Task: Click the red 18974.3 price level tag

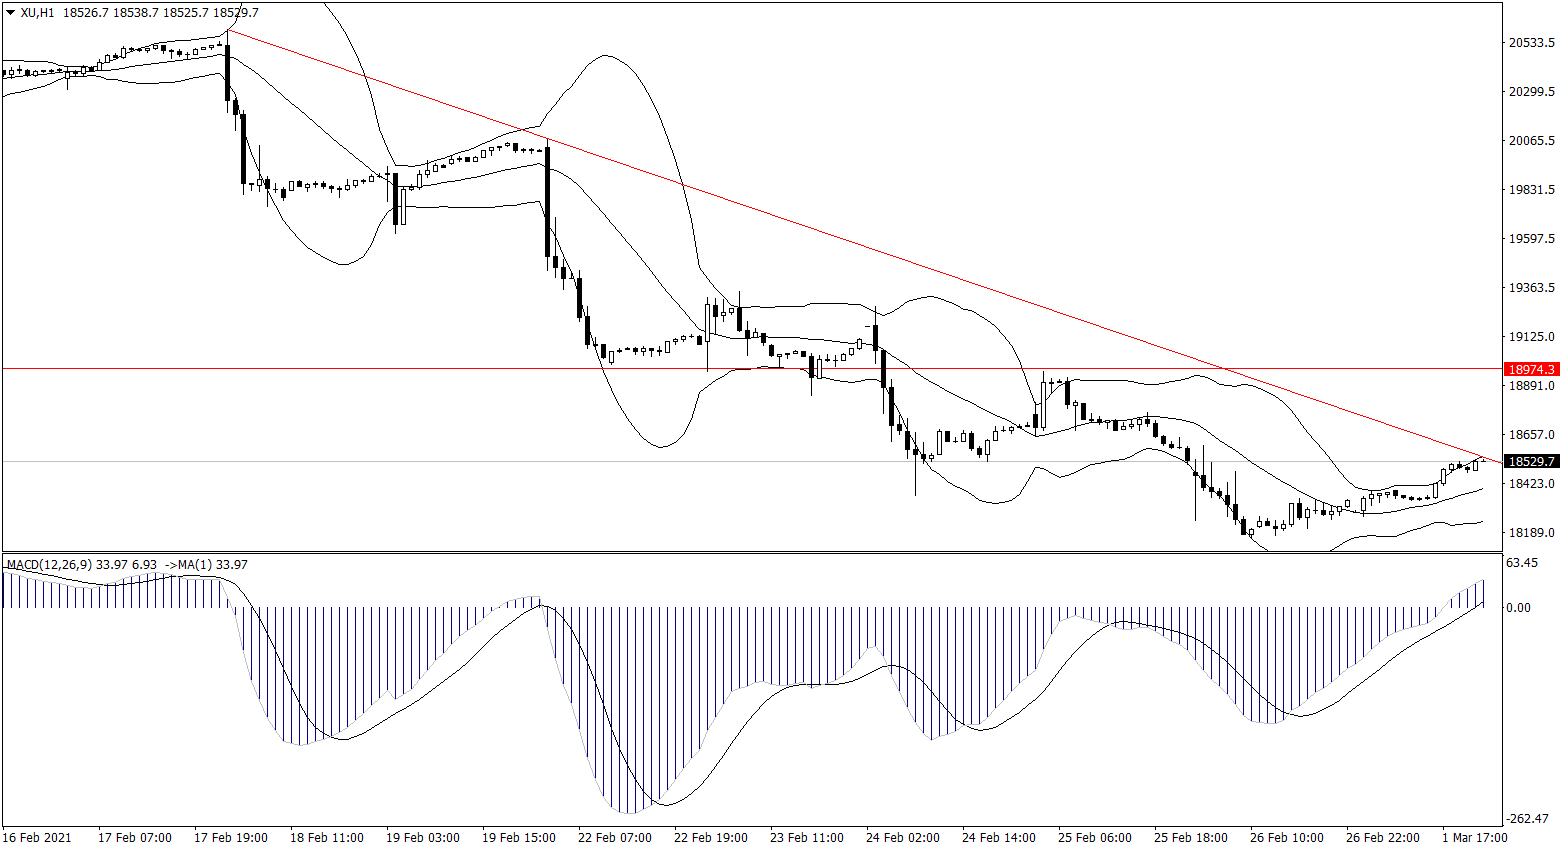Action: point(1531,369)
